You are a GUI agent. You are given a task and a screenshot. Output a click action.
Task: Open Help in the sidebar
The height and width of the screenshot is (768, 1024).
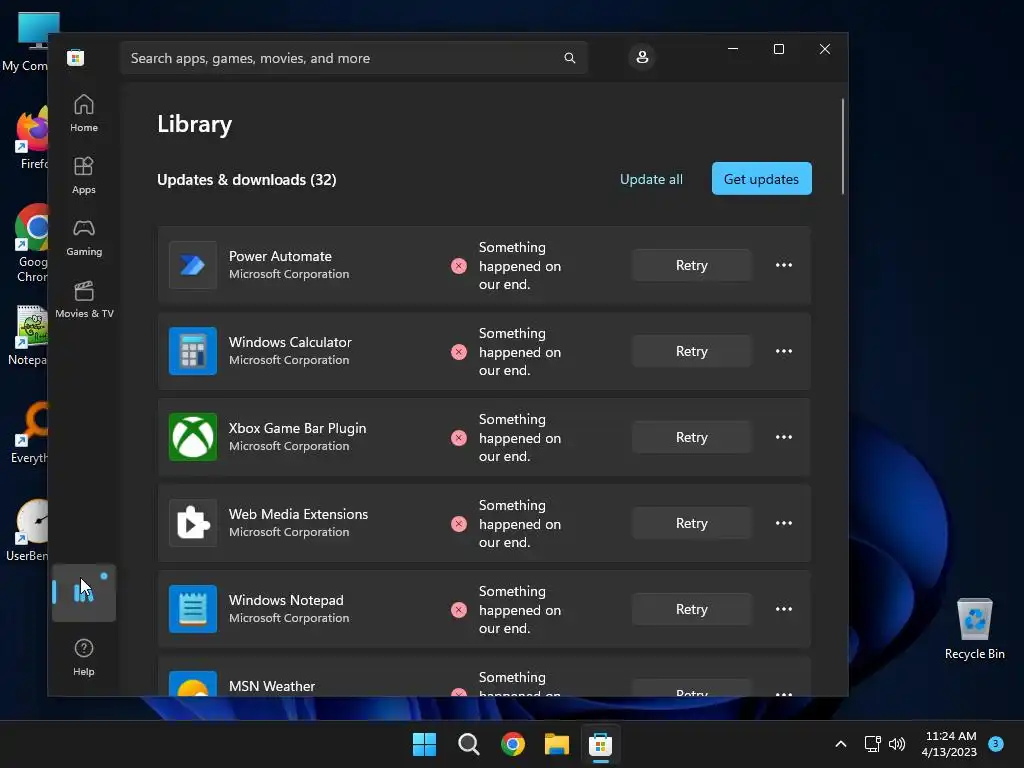(x=84, y=658)
